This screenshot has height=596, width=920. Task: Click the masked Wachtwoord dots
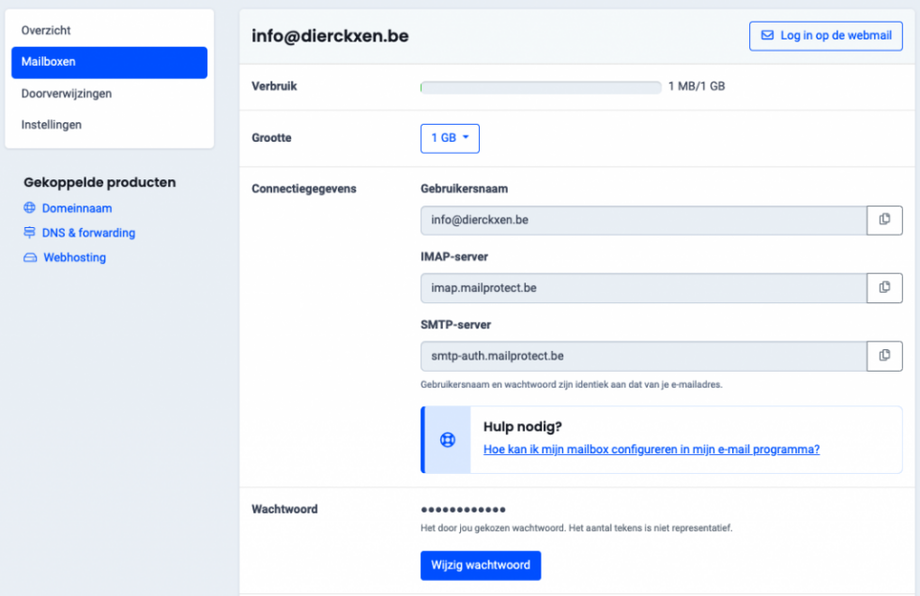(463, 509)
